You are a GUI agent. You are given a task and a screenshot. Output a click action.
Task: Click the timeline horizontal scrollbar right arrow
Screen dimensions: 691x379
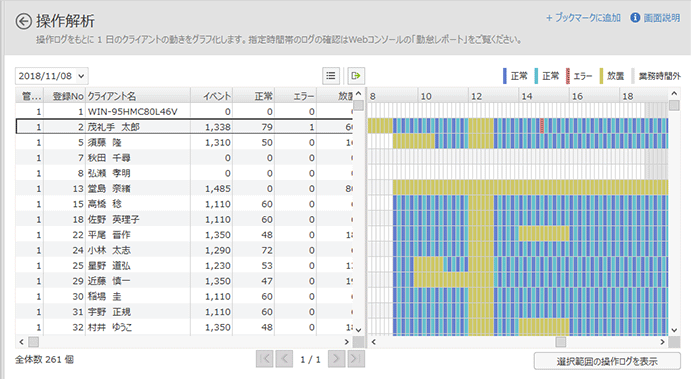[x=662, y=342]
